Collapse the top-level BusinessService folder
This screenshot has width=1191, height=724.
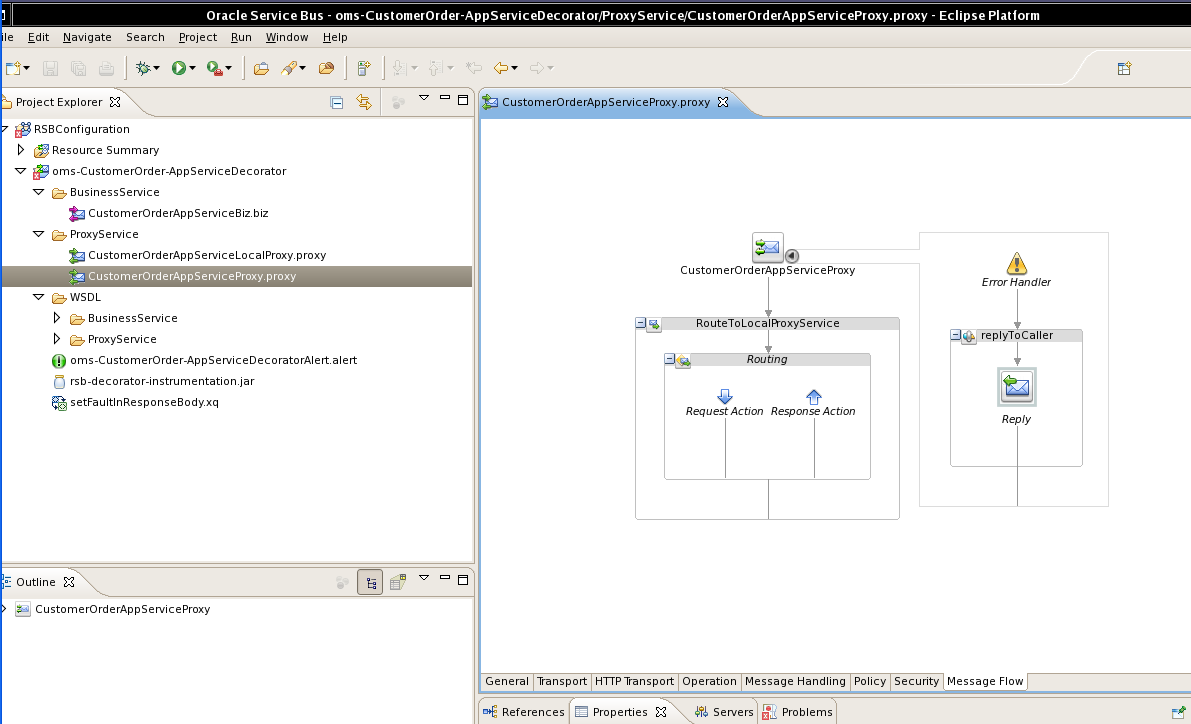pyautogui.click(x=39, y=192)
